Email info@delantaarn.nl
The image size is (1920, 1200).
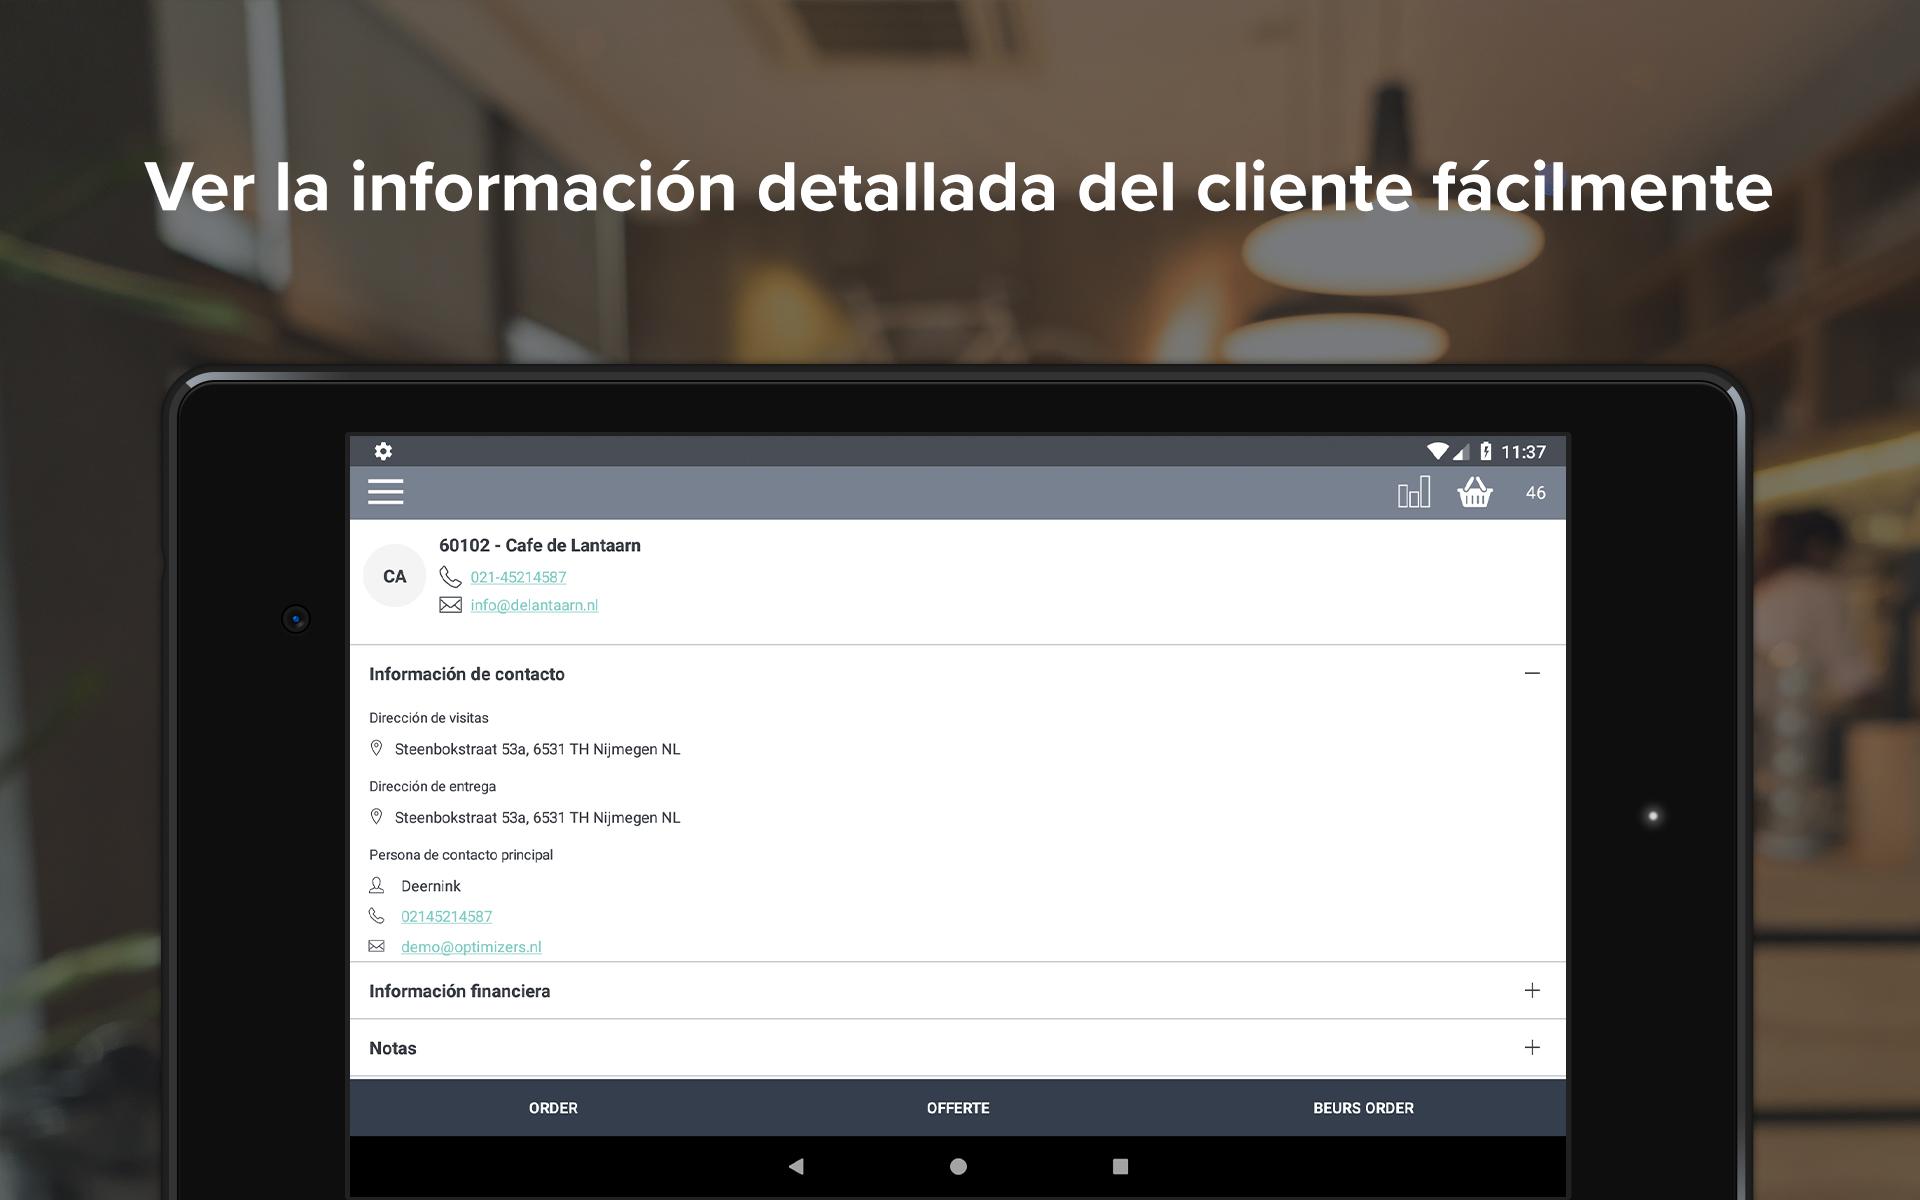tap(534, 605)
